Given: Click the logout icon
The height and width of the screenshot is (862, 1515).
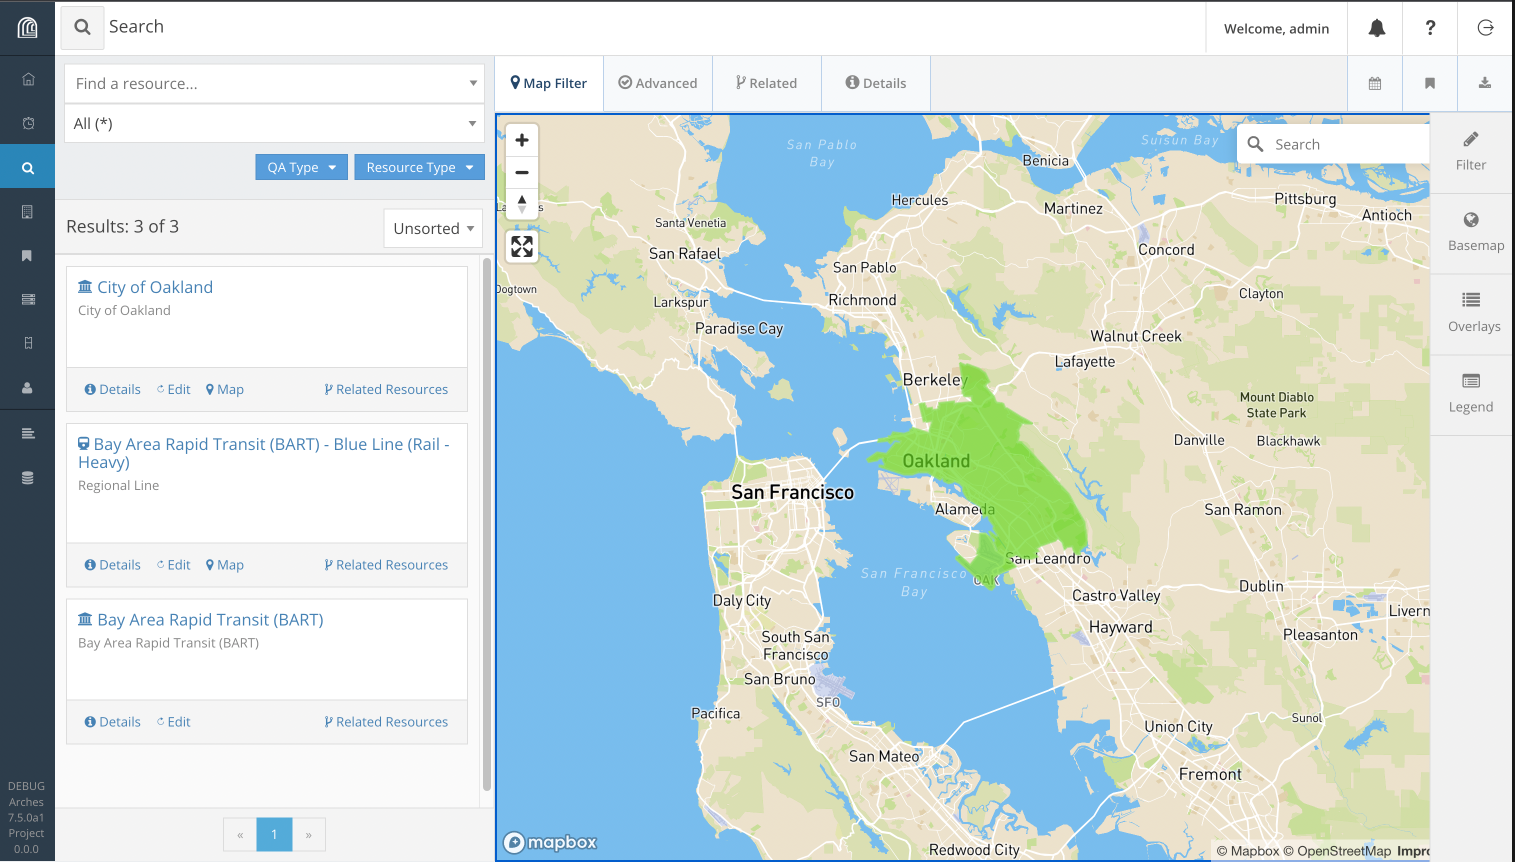Looking at the screenshot, I should (x=1485, y=28).
